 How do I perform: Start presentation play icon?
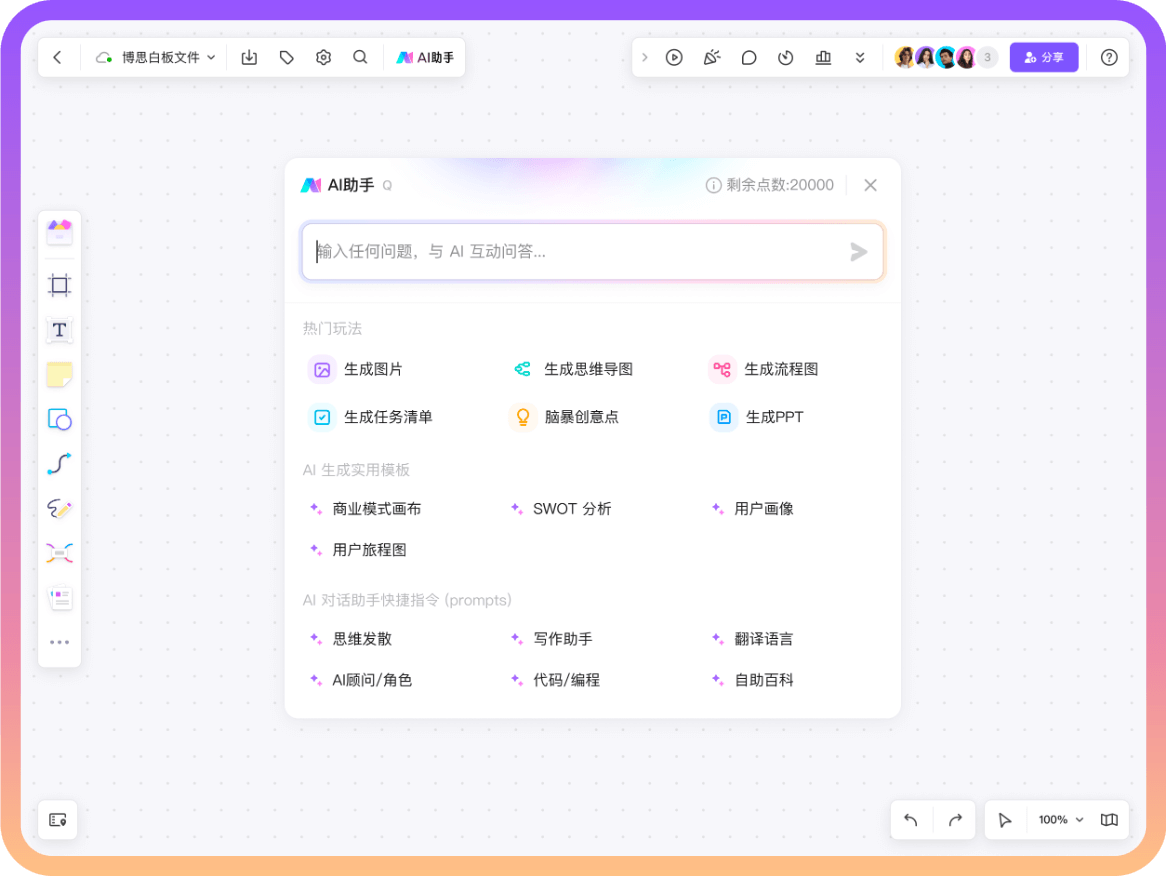tap(674, 57)
